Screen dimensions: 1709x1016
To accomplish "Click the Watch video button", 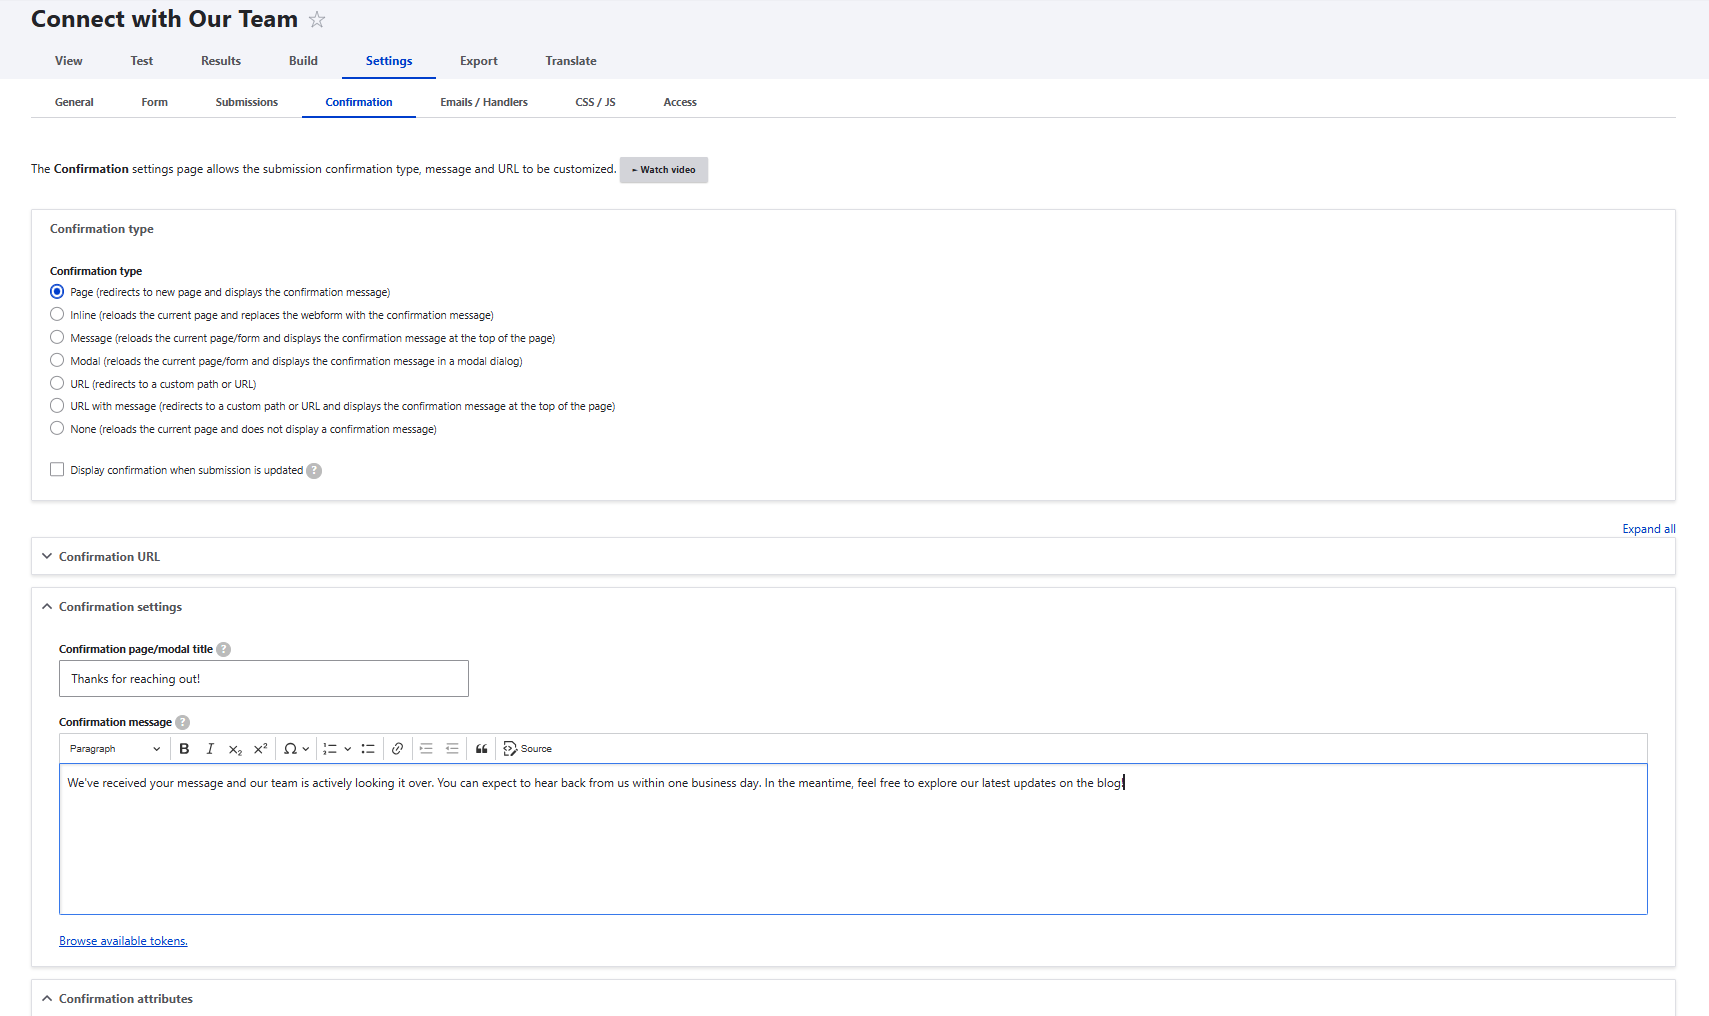I will 664,170.
